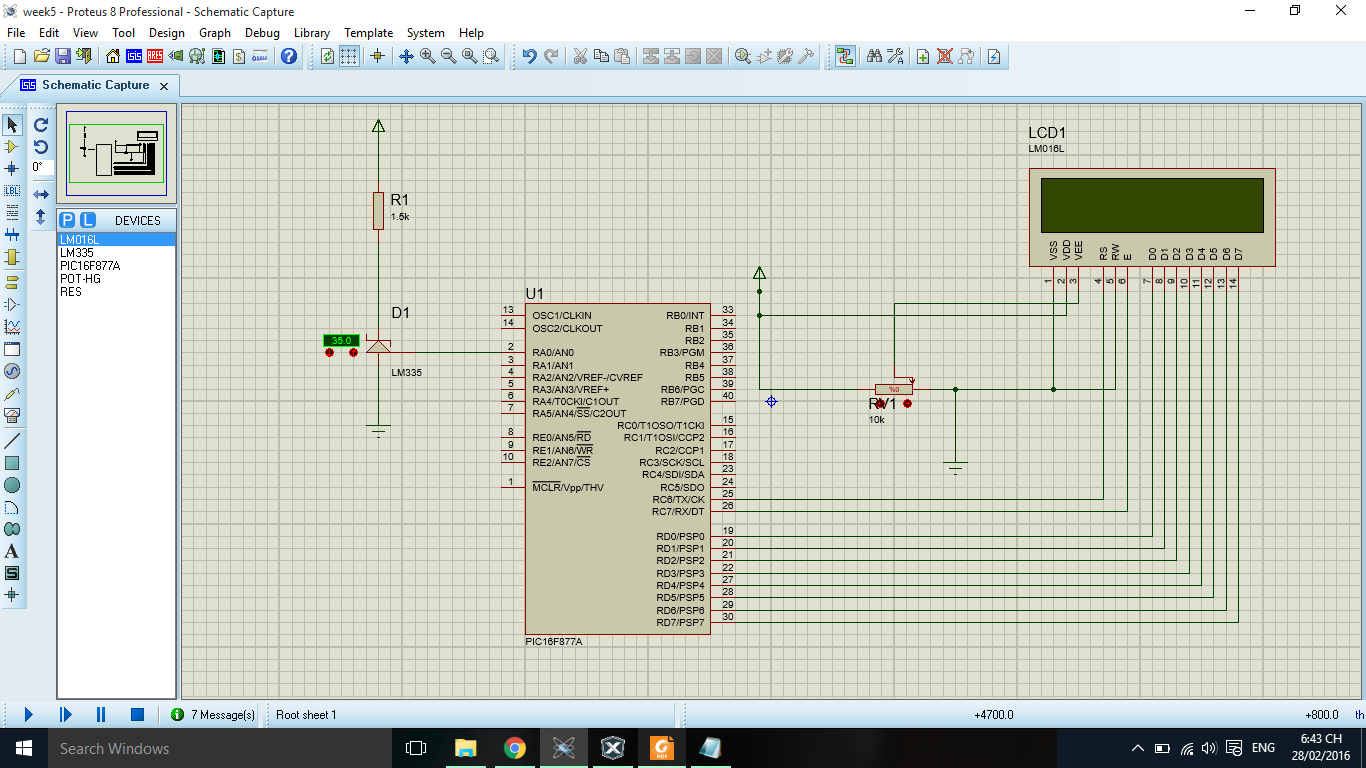Select the Wire Label Mode LBL tool
Viewport: 1366px width, 768px height.
click(x=12, y=190)
